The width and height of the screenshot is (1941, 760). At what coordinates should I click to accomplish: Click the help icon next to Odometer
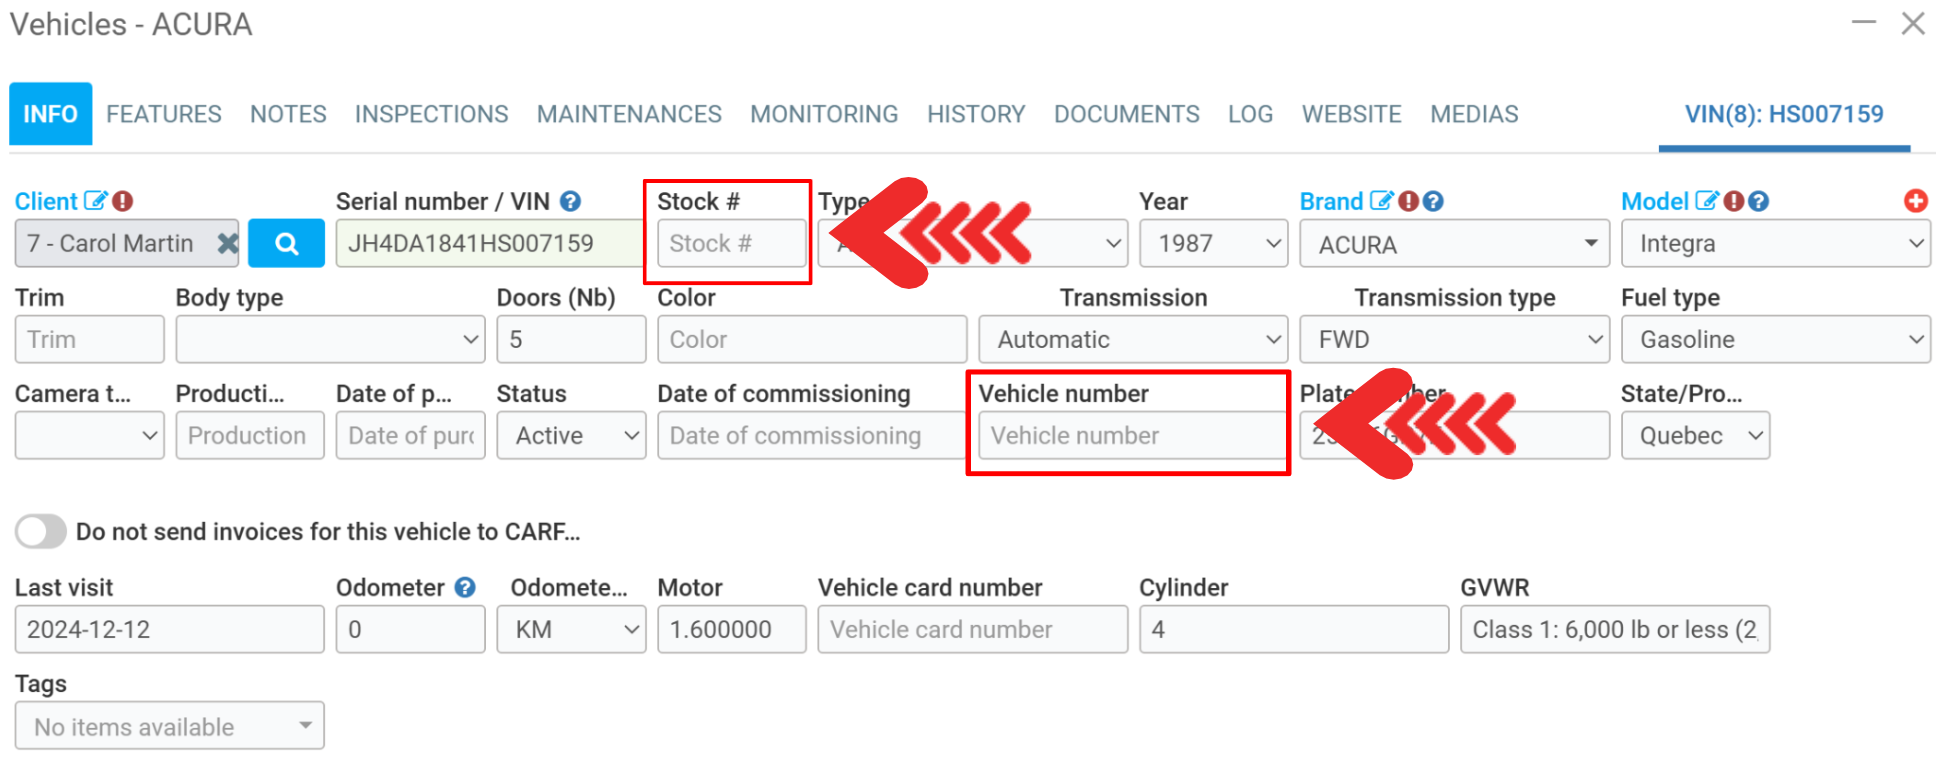(x=465, y=587)
